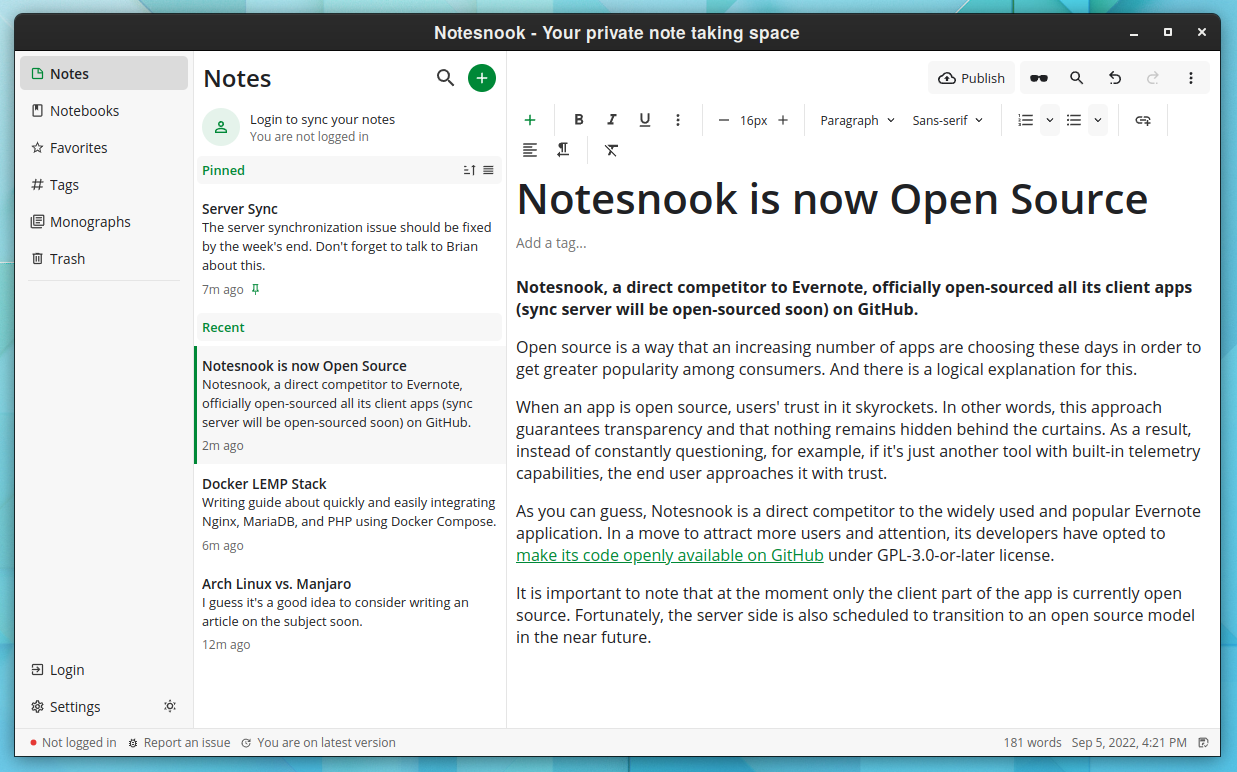Expand numbered list style options
Image resolution: width=1237 pixels, height=772 pixels.
coord(1049,120)
